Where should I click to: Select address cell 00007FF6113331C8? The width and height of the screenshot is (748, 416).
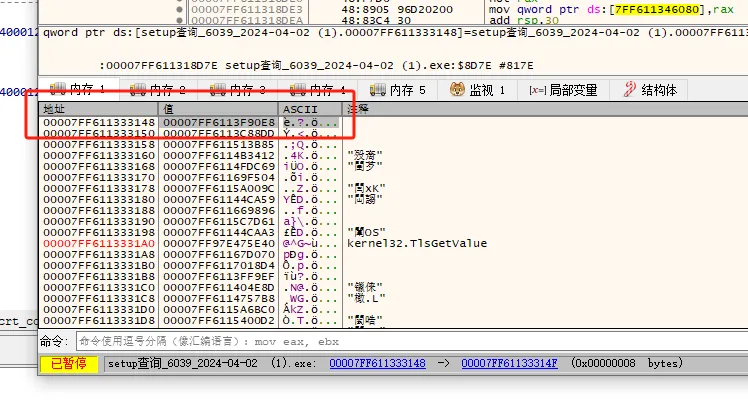(99, 299)
